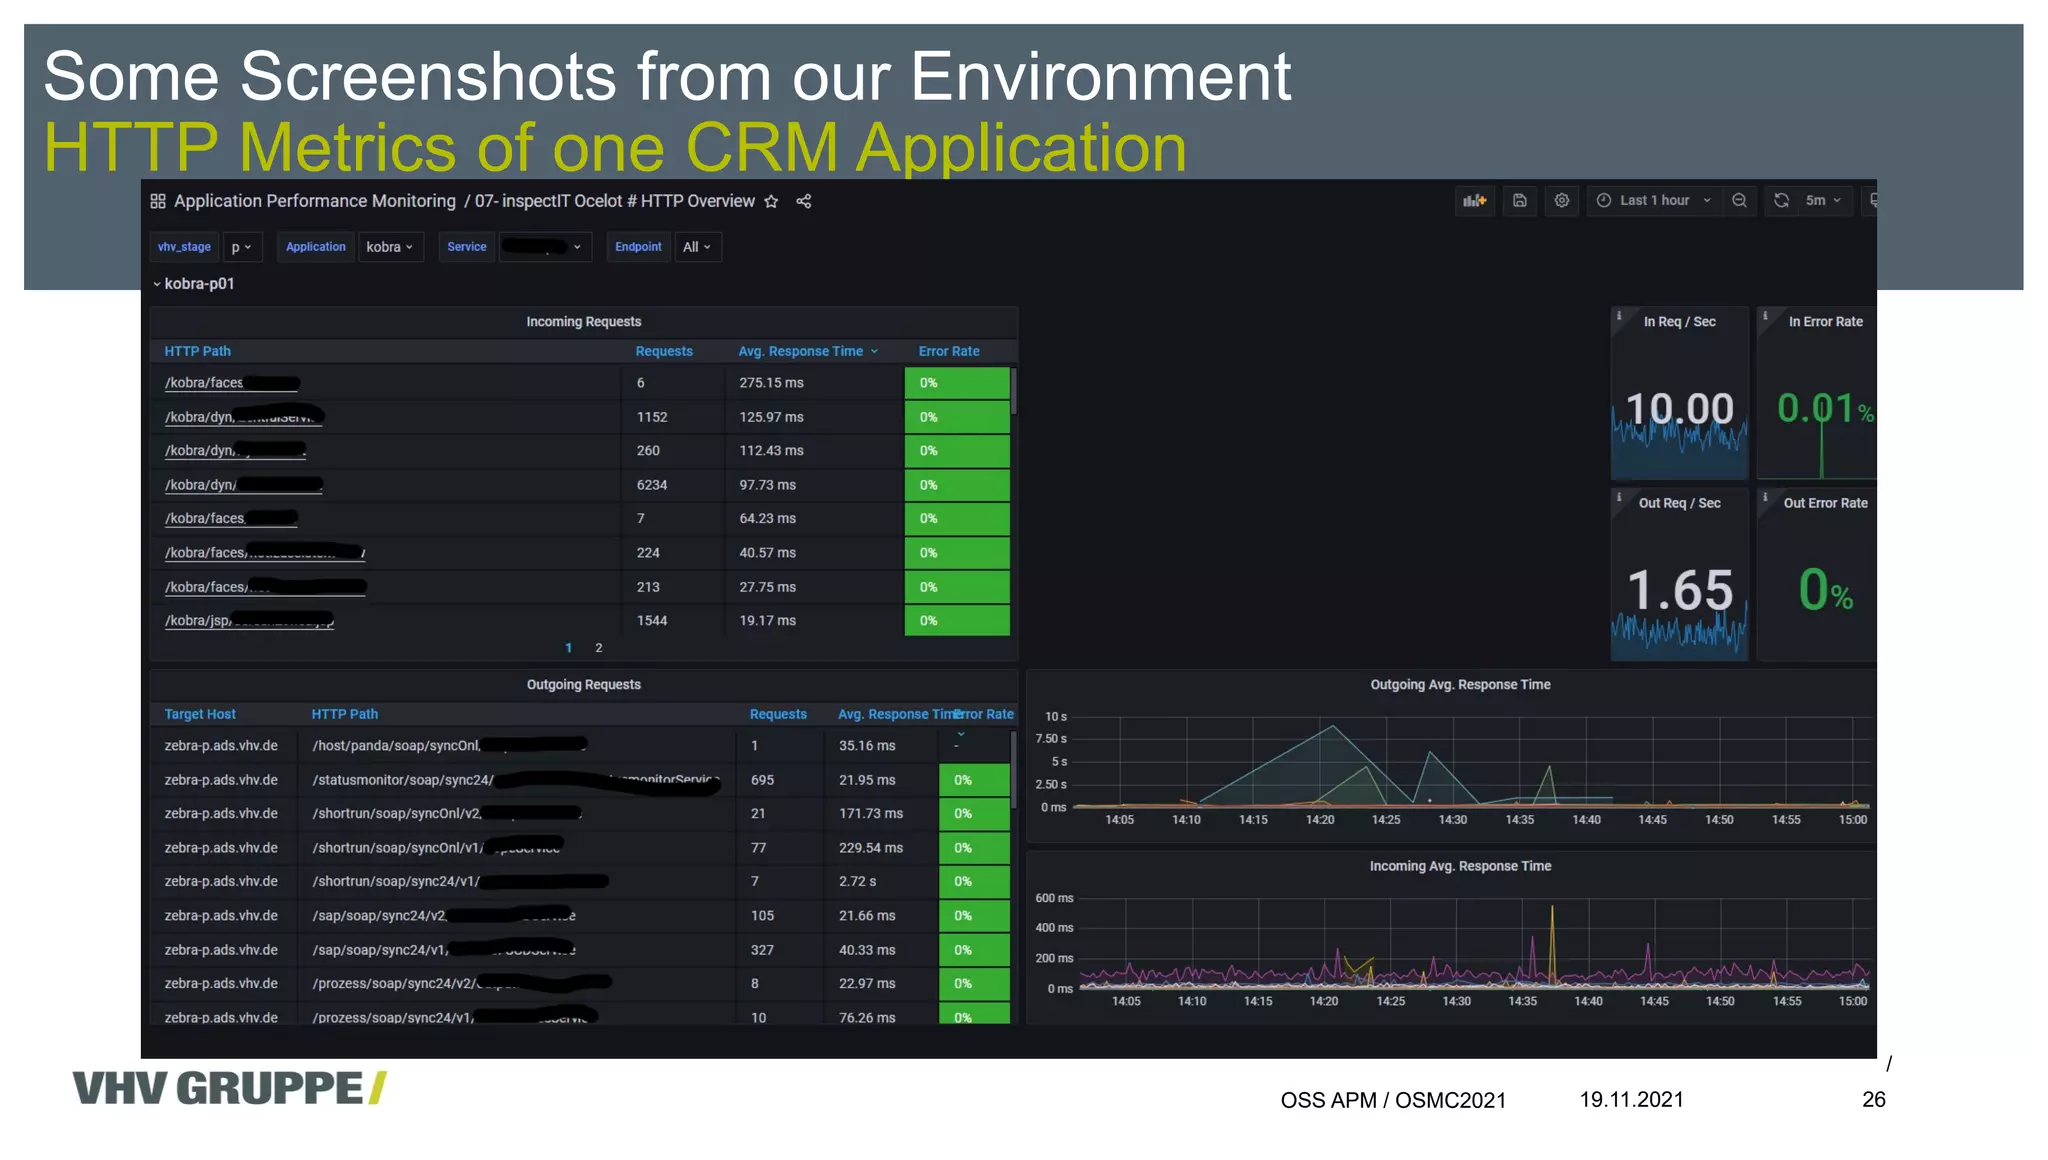Save the dashboard with disk icon
This screenshot has height=1160, width=2048.
(x=1520, y=200)
